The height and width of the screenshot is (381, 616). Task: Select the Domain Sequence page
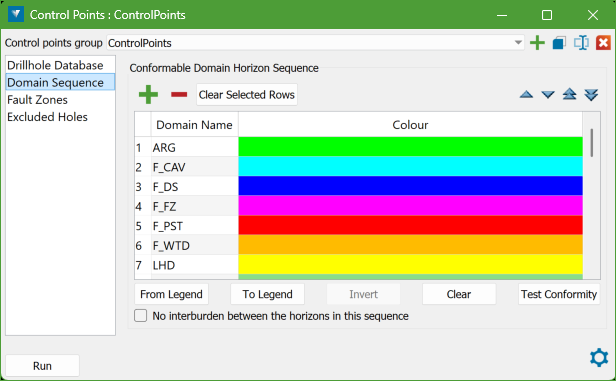tap(60, 82)
